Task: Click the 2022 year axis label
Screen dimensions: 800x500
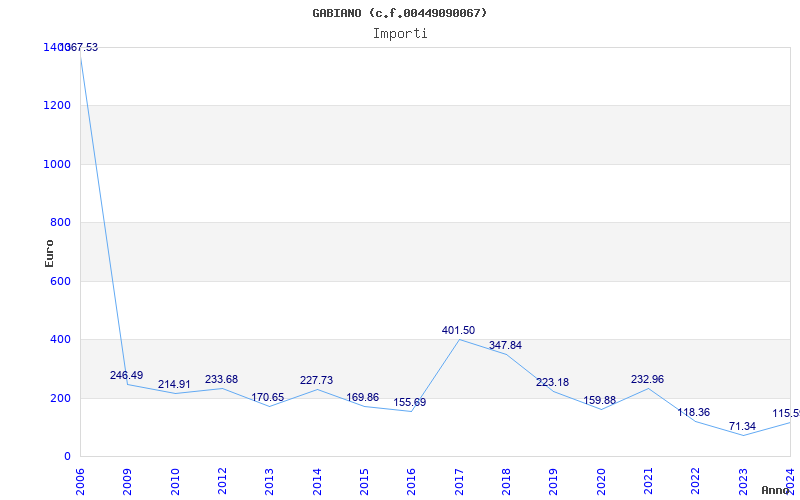Action: [x=695, y=481]
